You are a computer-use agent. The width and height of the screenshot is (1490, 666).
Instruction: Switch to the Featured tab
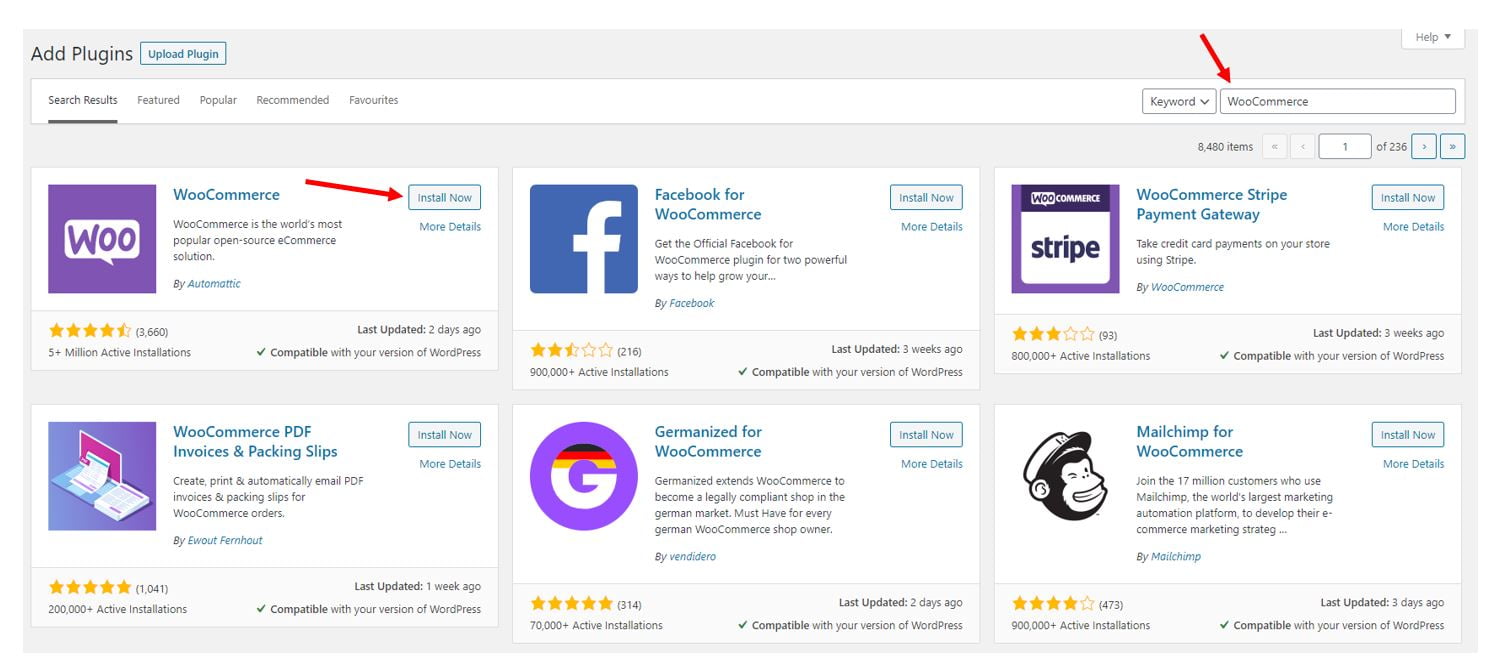click(158, 100)
